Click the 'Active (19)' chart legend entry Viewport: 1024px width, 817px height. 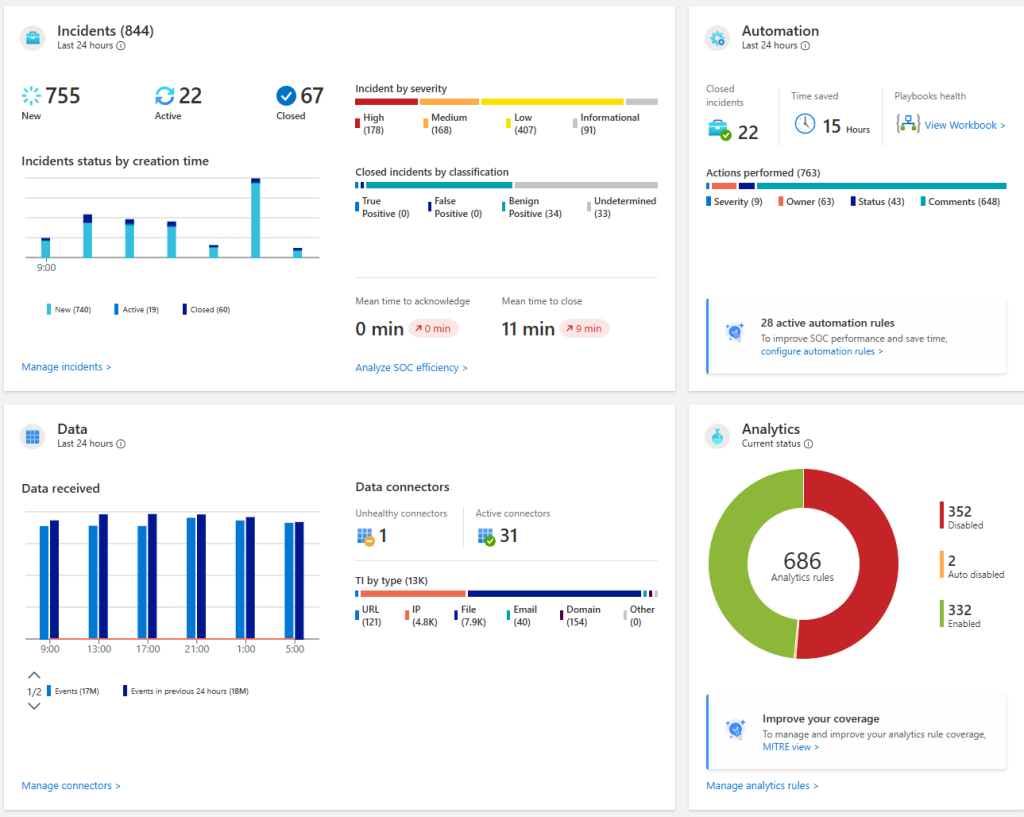pos(136,310)
